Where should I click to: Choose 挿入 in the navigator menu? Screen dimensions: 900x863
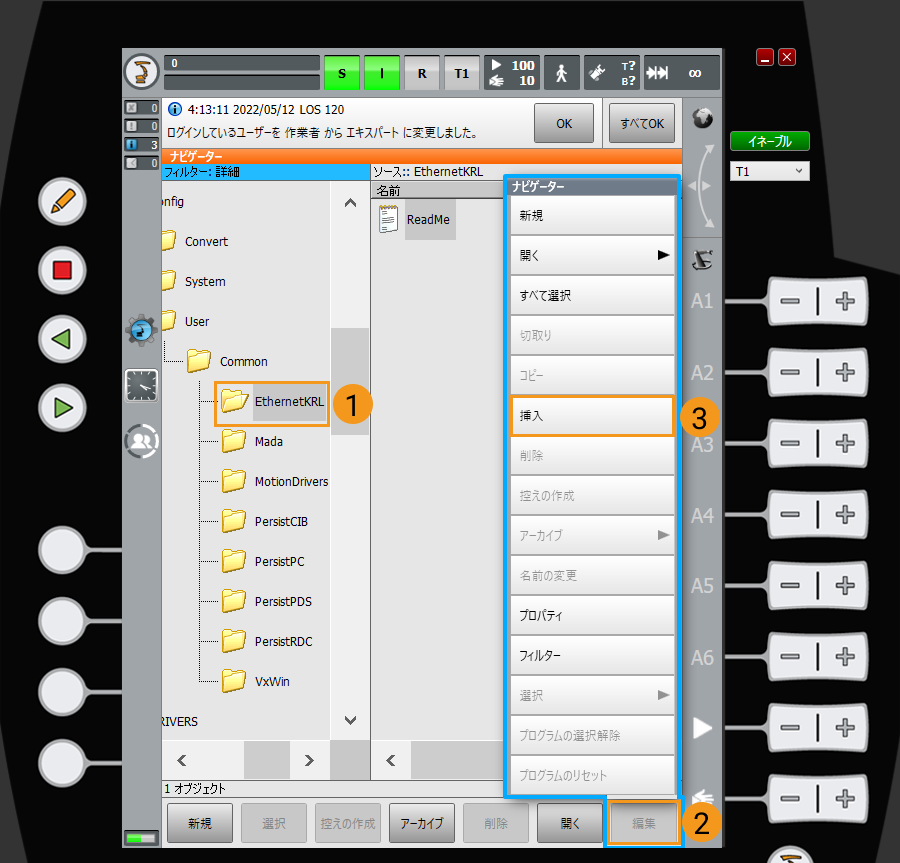point(592,415)
